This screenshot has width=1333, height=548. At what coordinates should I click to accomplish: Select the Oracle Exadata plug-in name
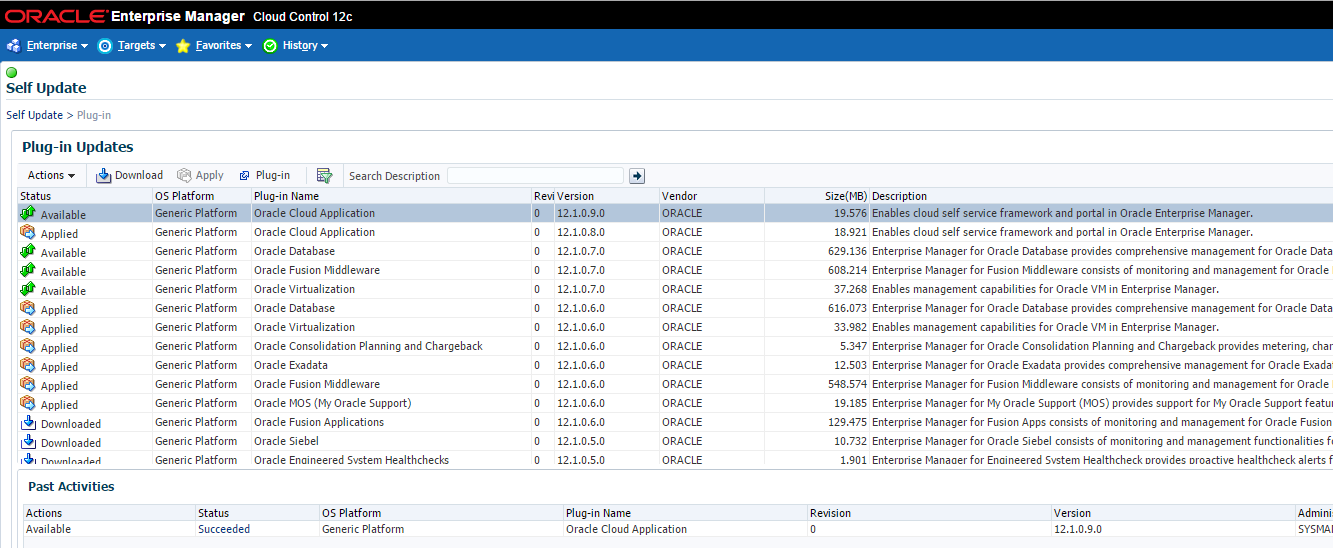pyautogui.click(x=291, y=365)
